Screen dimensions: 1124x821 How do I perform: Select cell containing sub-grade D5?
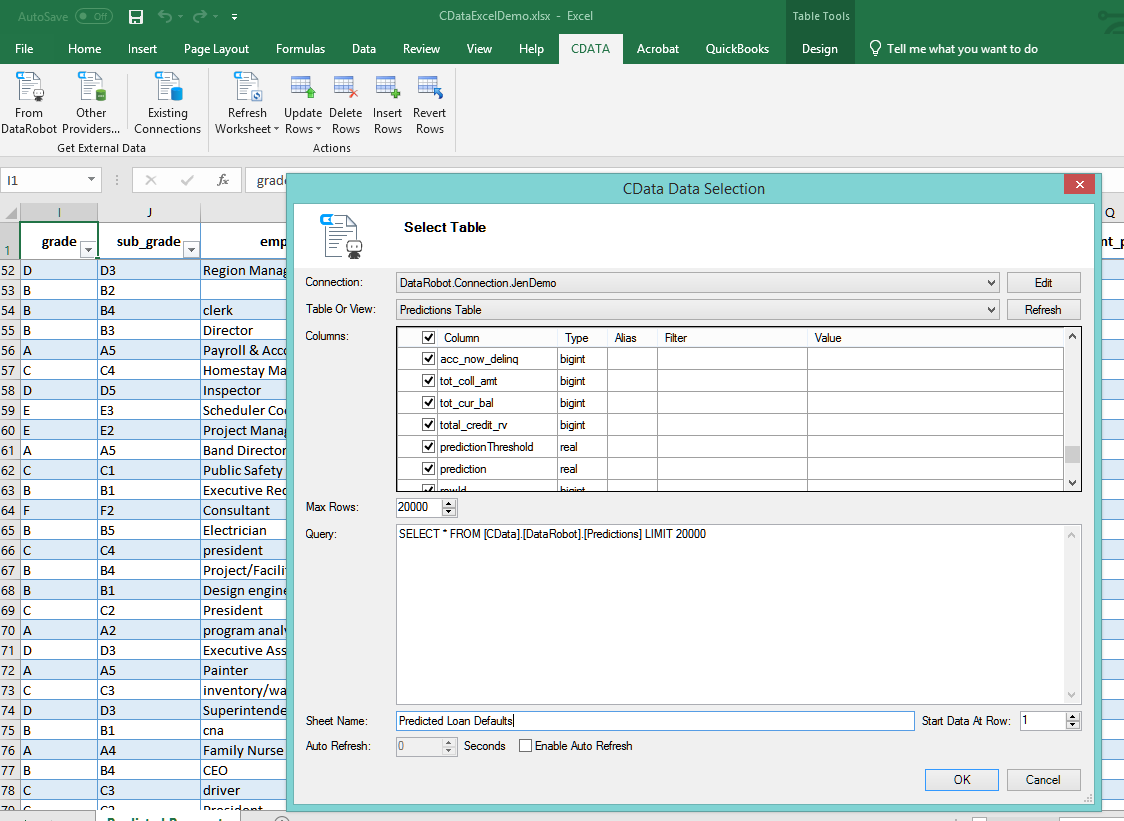point(149,390)
